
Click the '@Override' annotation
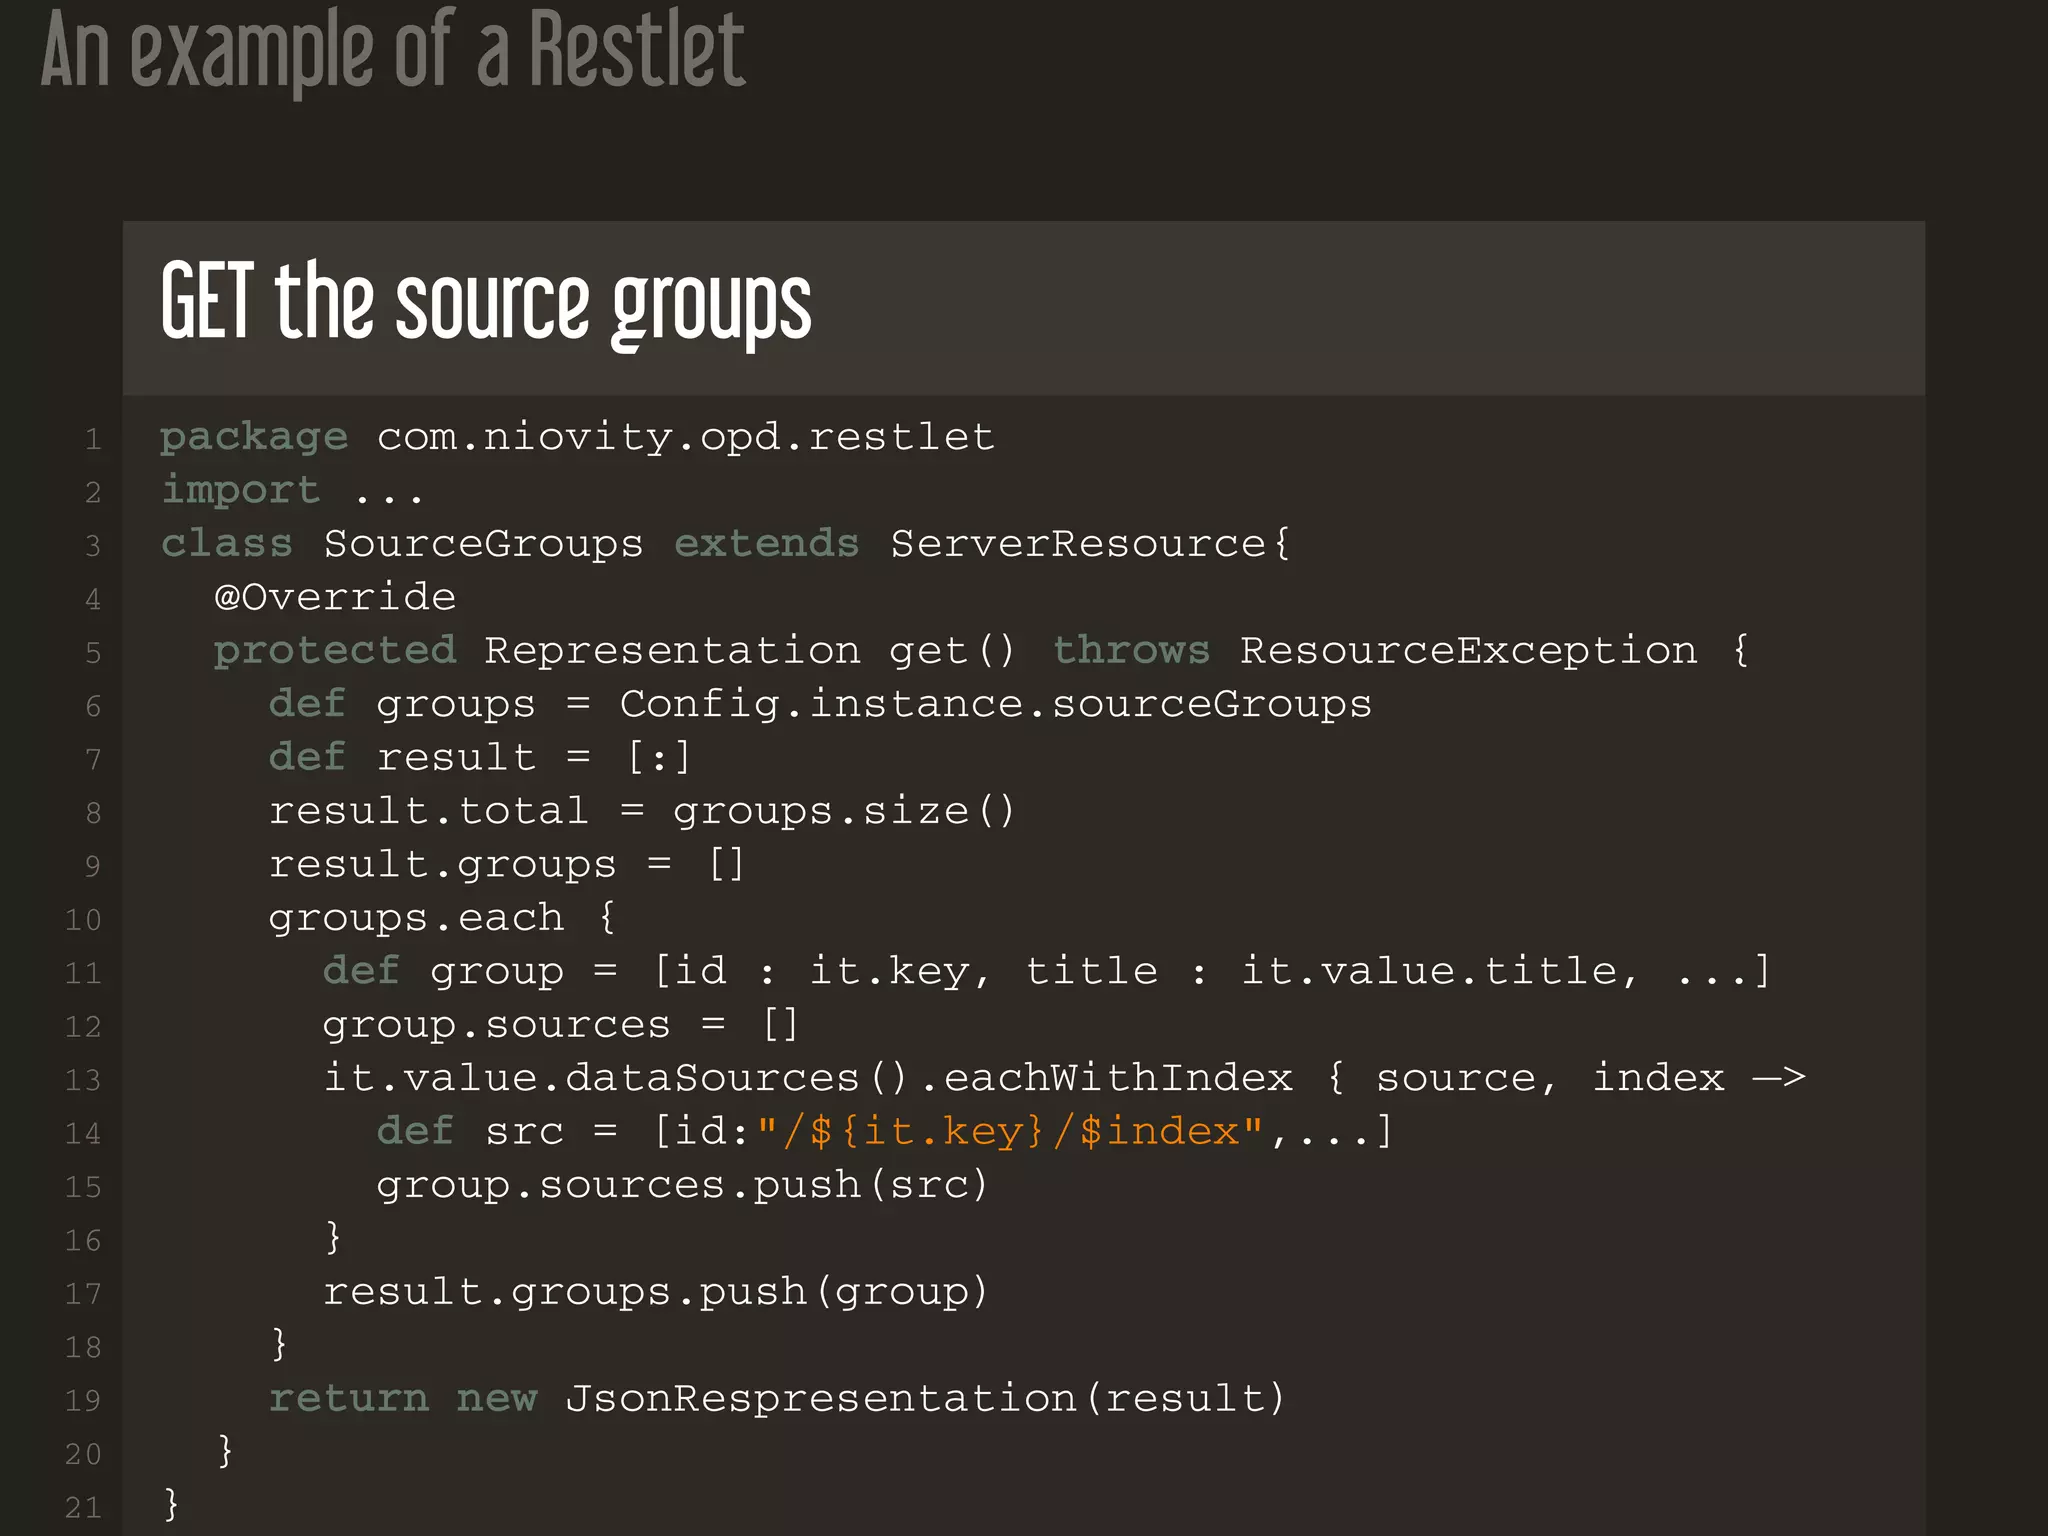[335, 597]
